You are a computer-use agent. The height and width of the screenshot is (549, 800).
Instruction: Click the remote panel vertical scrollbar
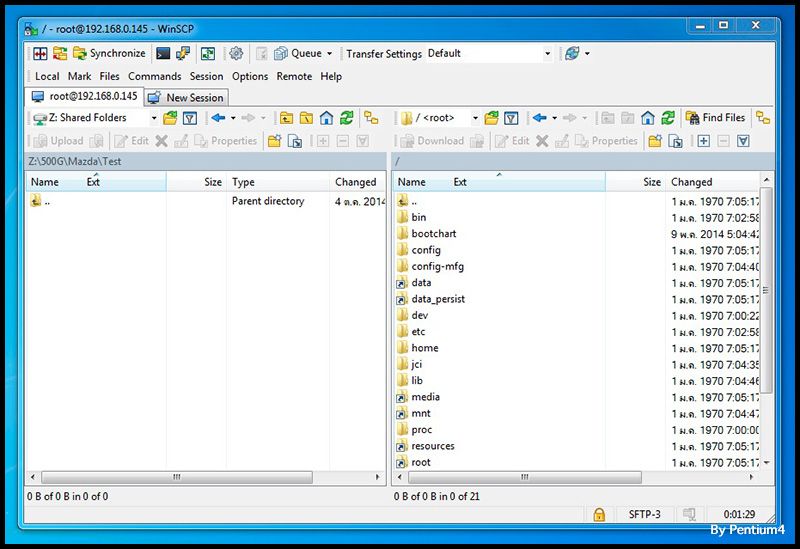(766, 290)
